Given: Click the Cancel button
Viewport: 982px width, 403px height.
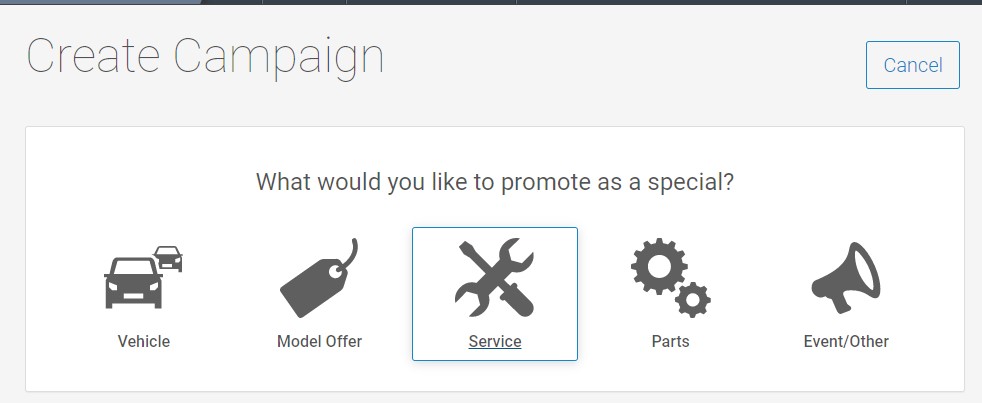Looking at the screenshot, I should pyautogui.click(x=912, y=65).
